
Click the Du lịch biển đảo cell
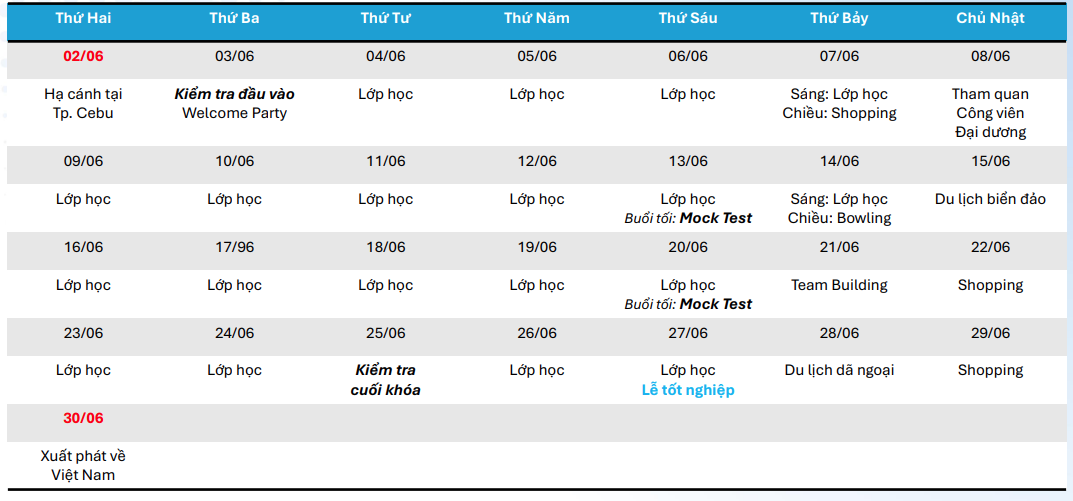990,199
